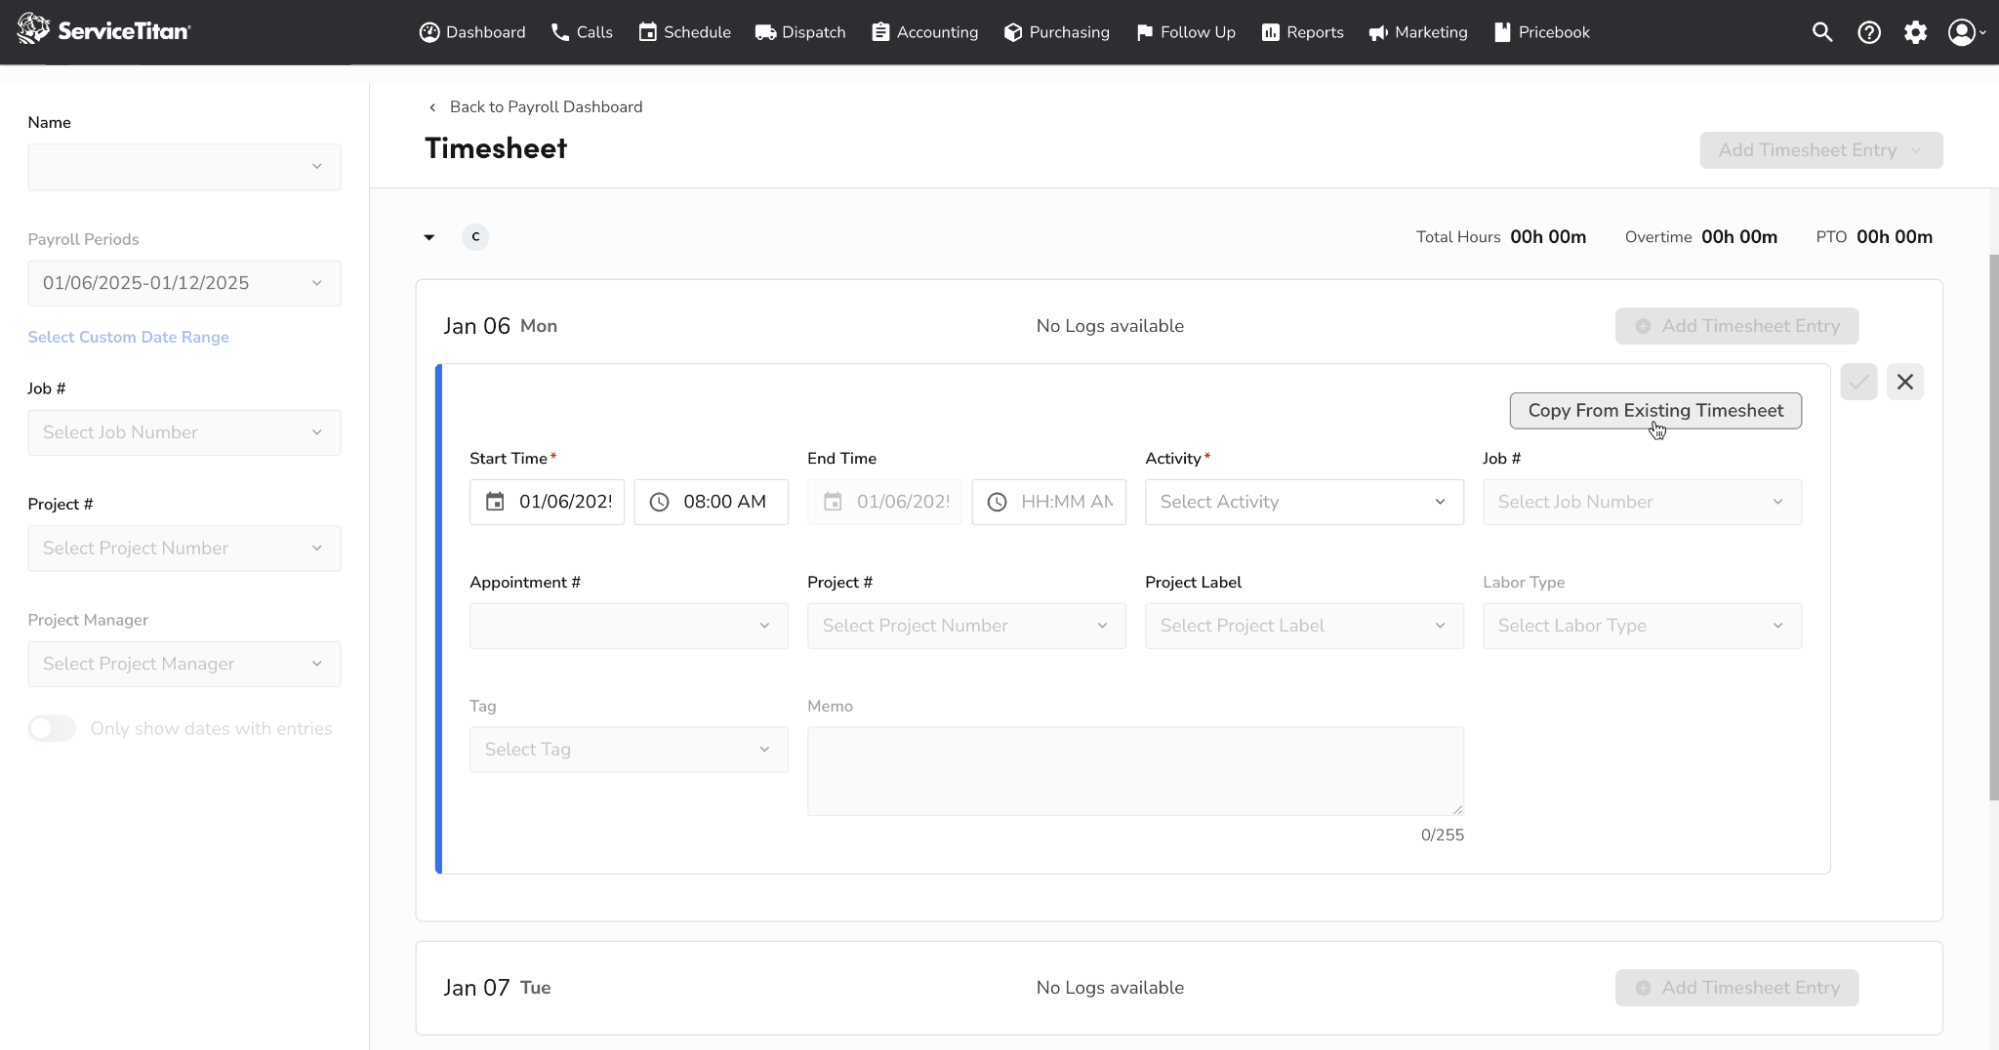Confirm the entry with the checkmark button
Screen dimensions: 1999x1050
[x=1858, y=381]
